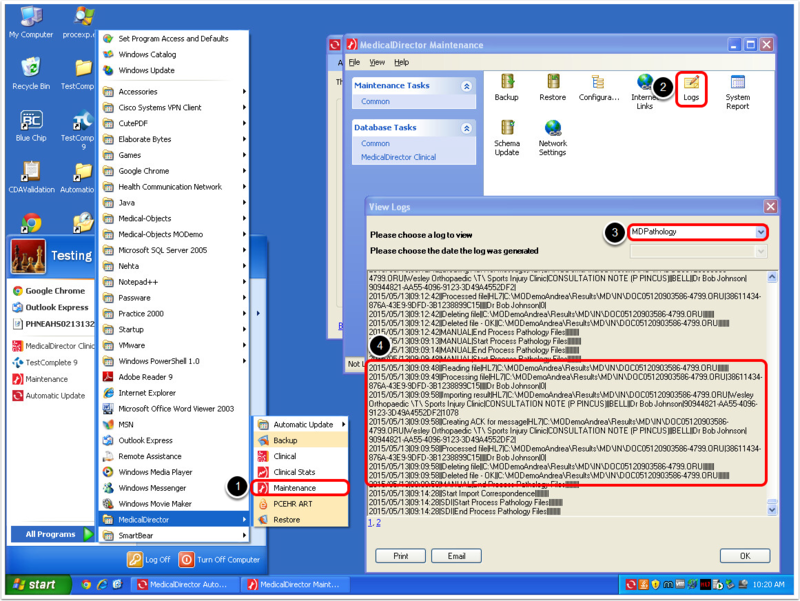Viewport: 800px width, 601px height.
Task: Open Set Program Access and Defaults
Action: coord(173,39)
